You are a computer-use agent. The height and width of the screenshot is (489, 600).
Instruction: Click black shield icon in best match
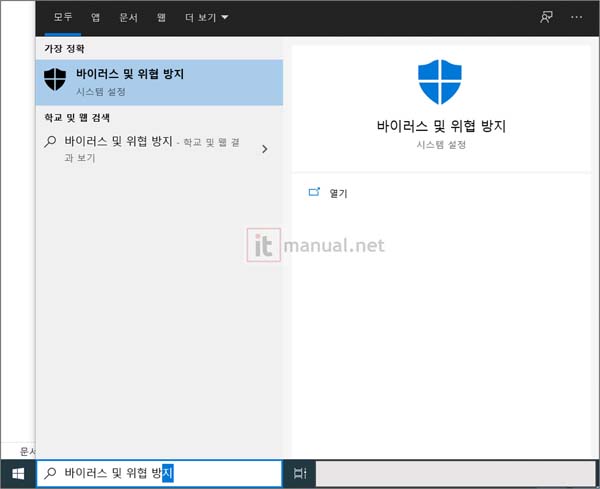point(55,79)
